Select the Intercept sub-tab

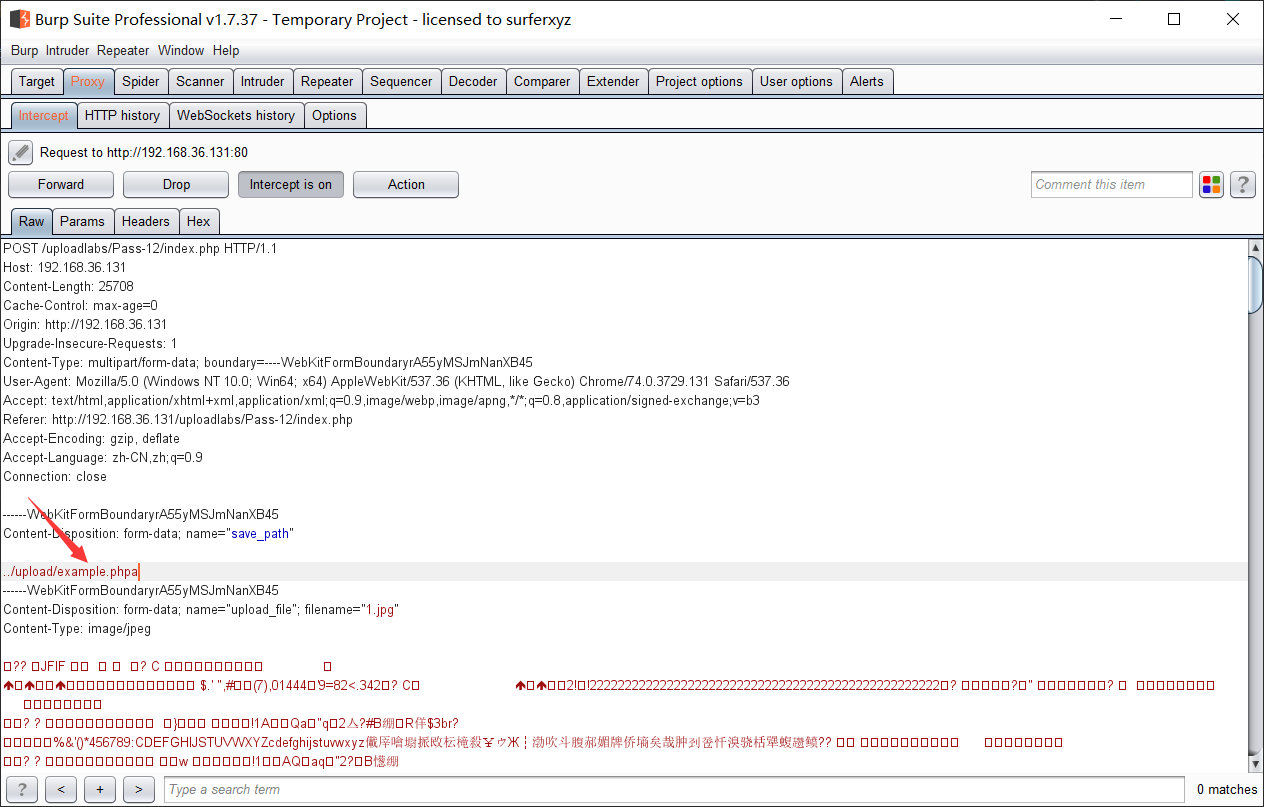(43, 115)
